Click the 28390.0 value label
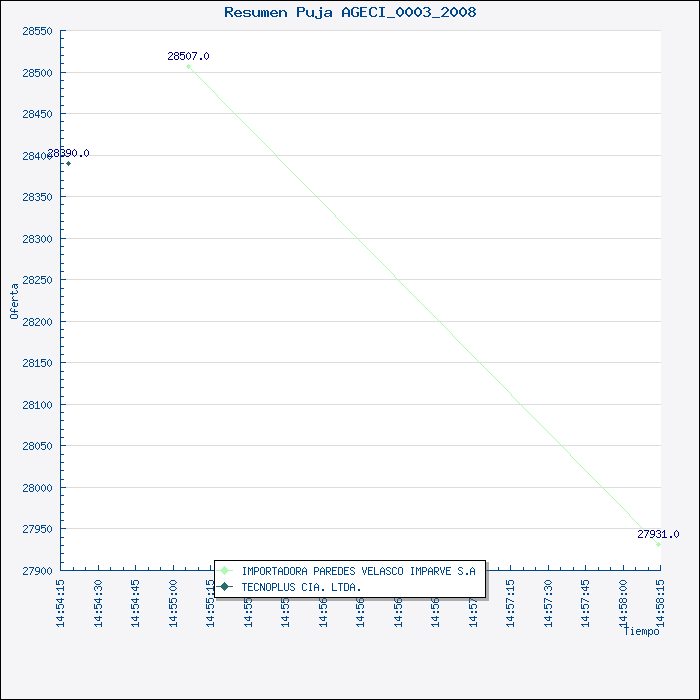The image size is (700, 700). pos(69,153)
